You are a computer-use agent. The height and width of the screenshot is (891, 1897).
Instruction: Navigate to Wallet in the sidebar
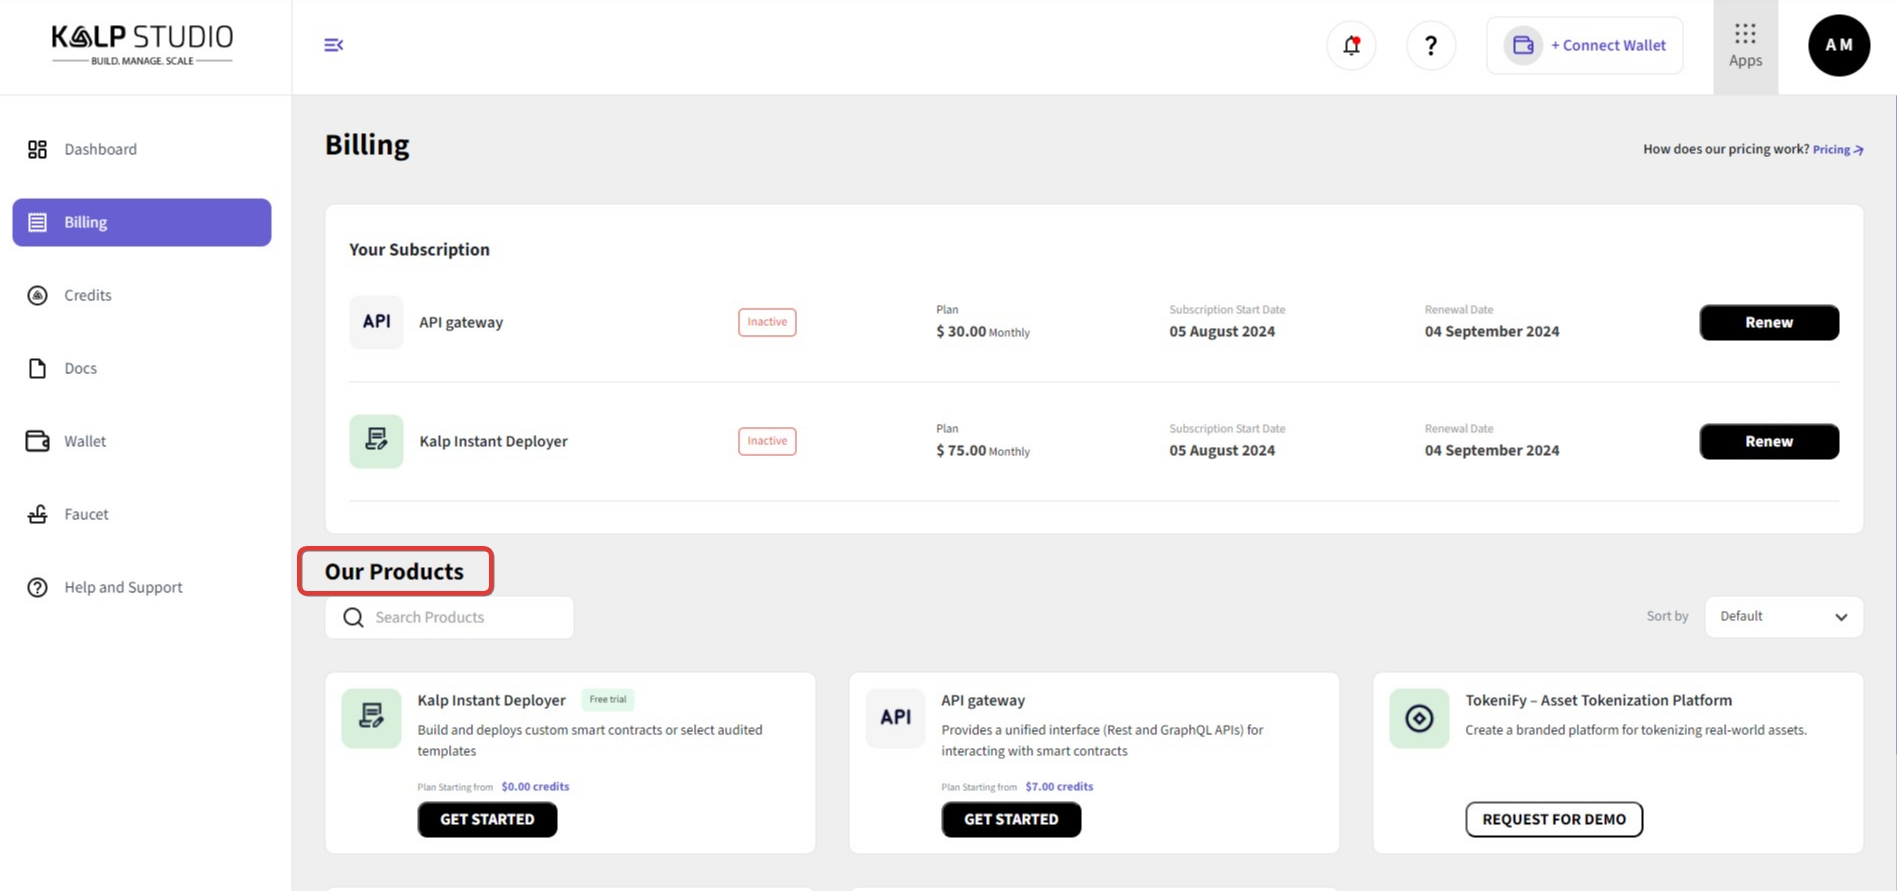85,441
